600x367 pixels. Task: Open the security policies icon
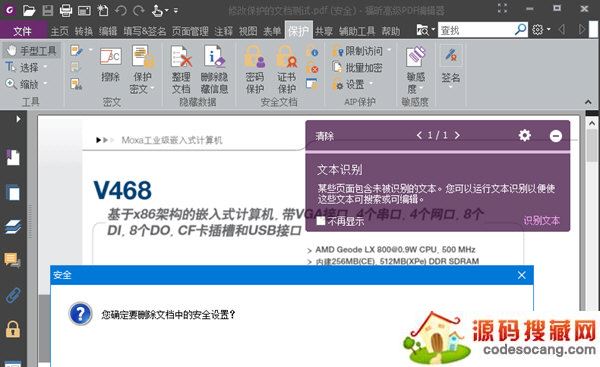coord(312,84)
